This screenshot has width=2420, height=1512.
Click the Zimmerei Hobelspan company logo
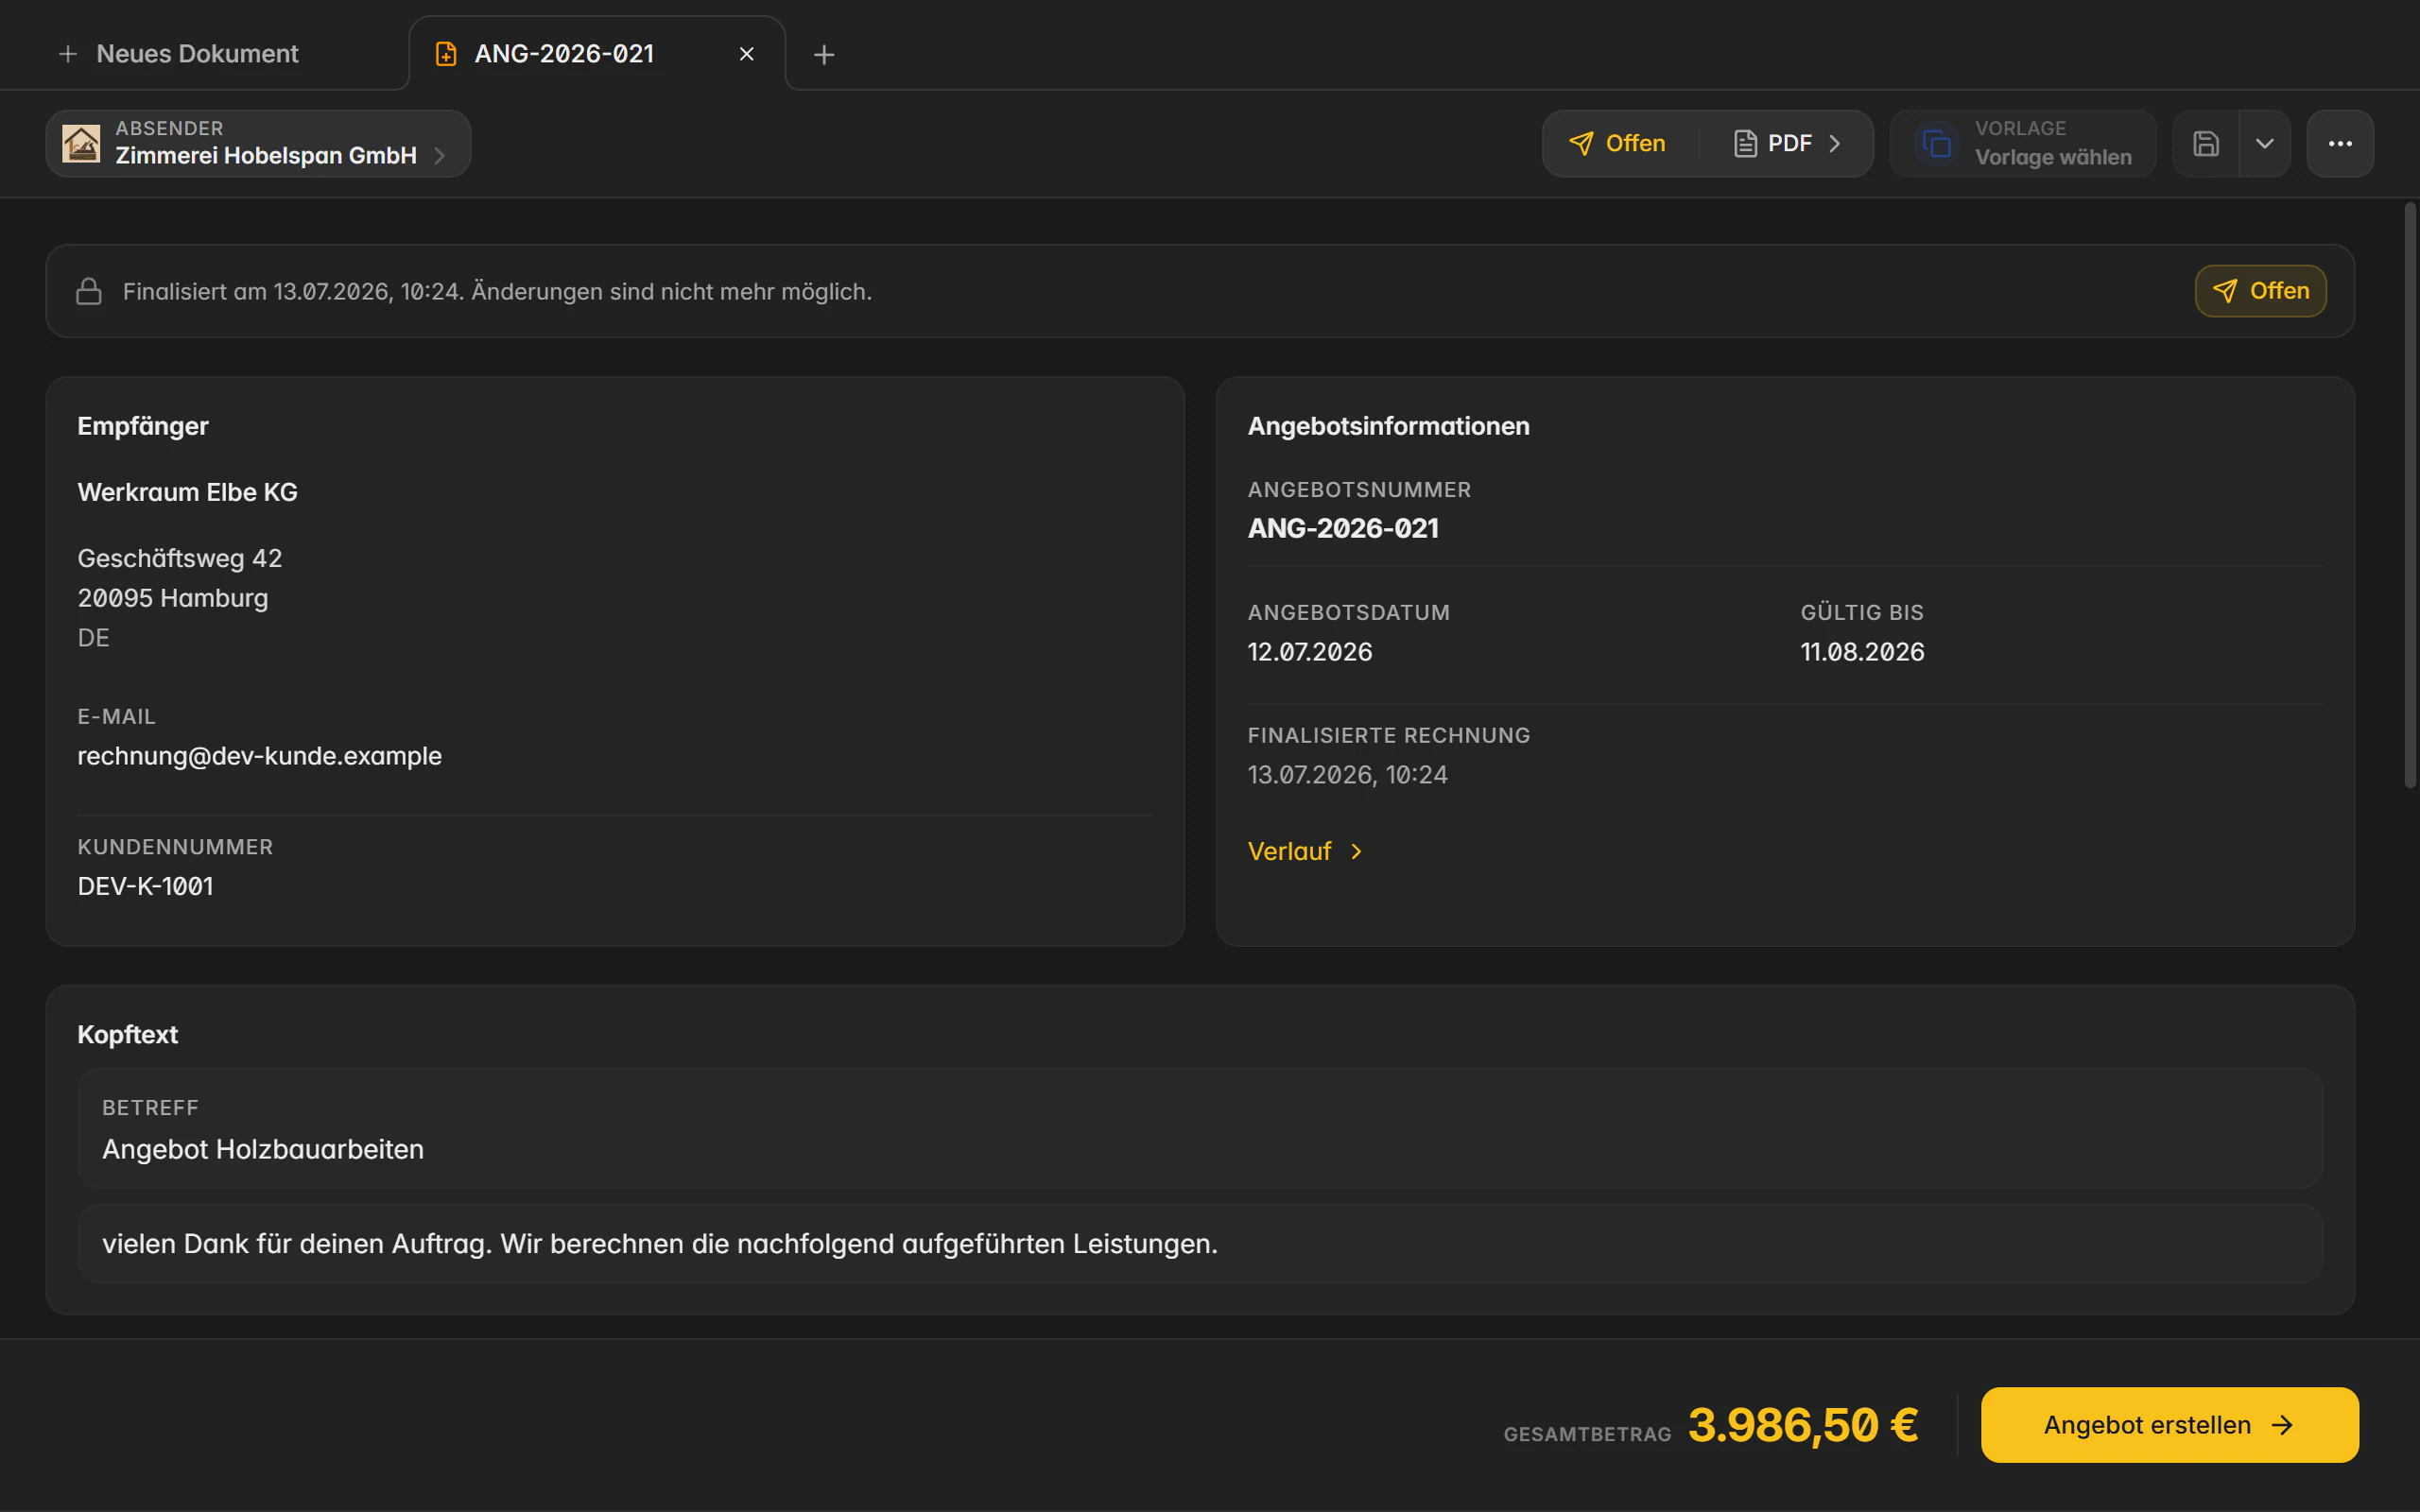81,143
